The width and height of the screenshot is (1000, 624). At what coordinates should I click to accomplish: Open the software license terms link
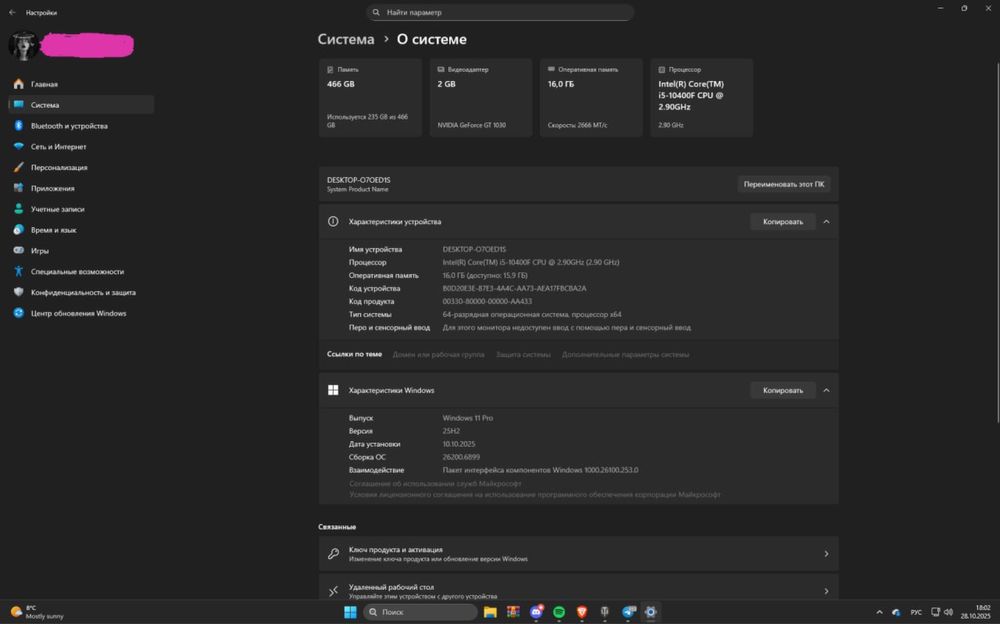534,494
